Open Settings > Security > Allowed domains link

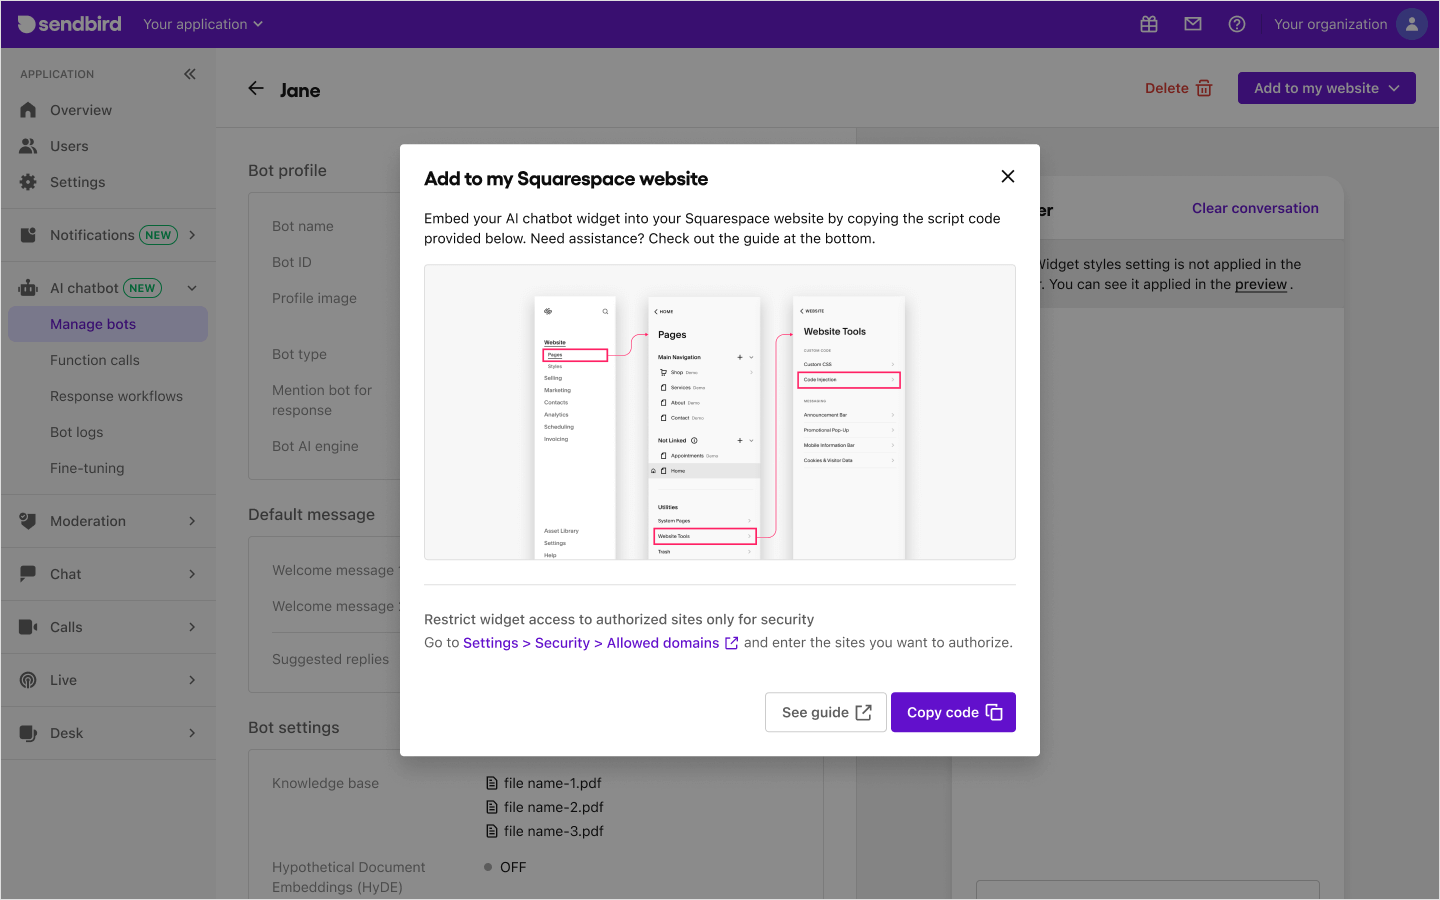pos(600,643)
